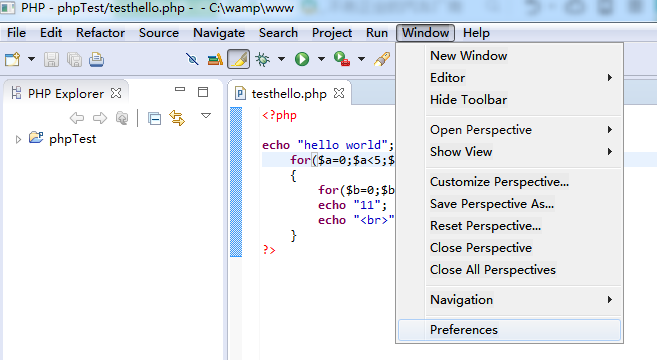
Task: Expand the Open Perspective submenu
Action: [x=510, y=130]
